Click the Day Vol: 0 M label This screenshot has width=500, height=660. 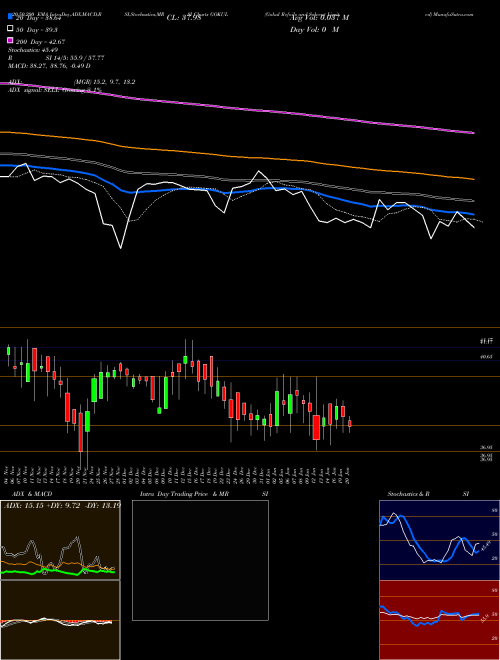314,30
